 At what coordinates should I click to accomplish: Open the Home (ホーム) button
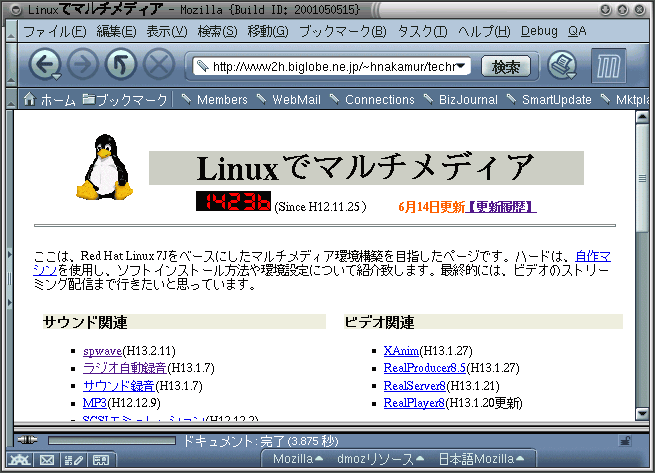point(49,100)
